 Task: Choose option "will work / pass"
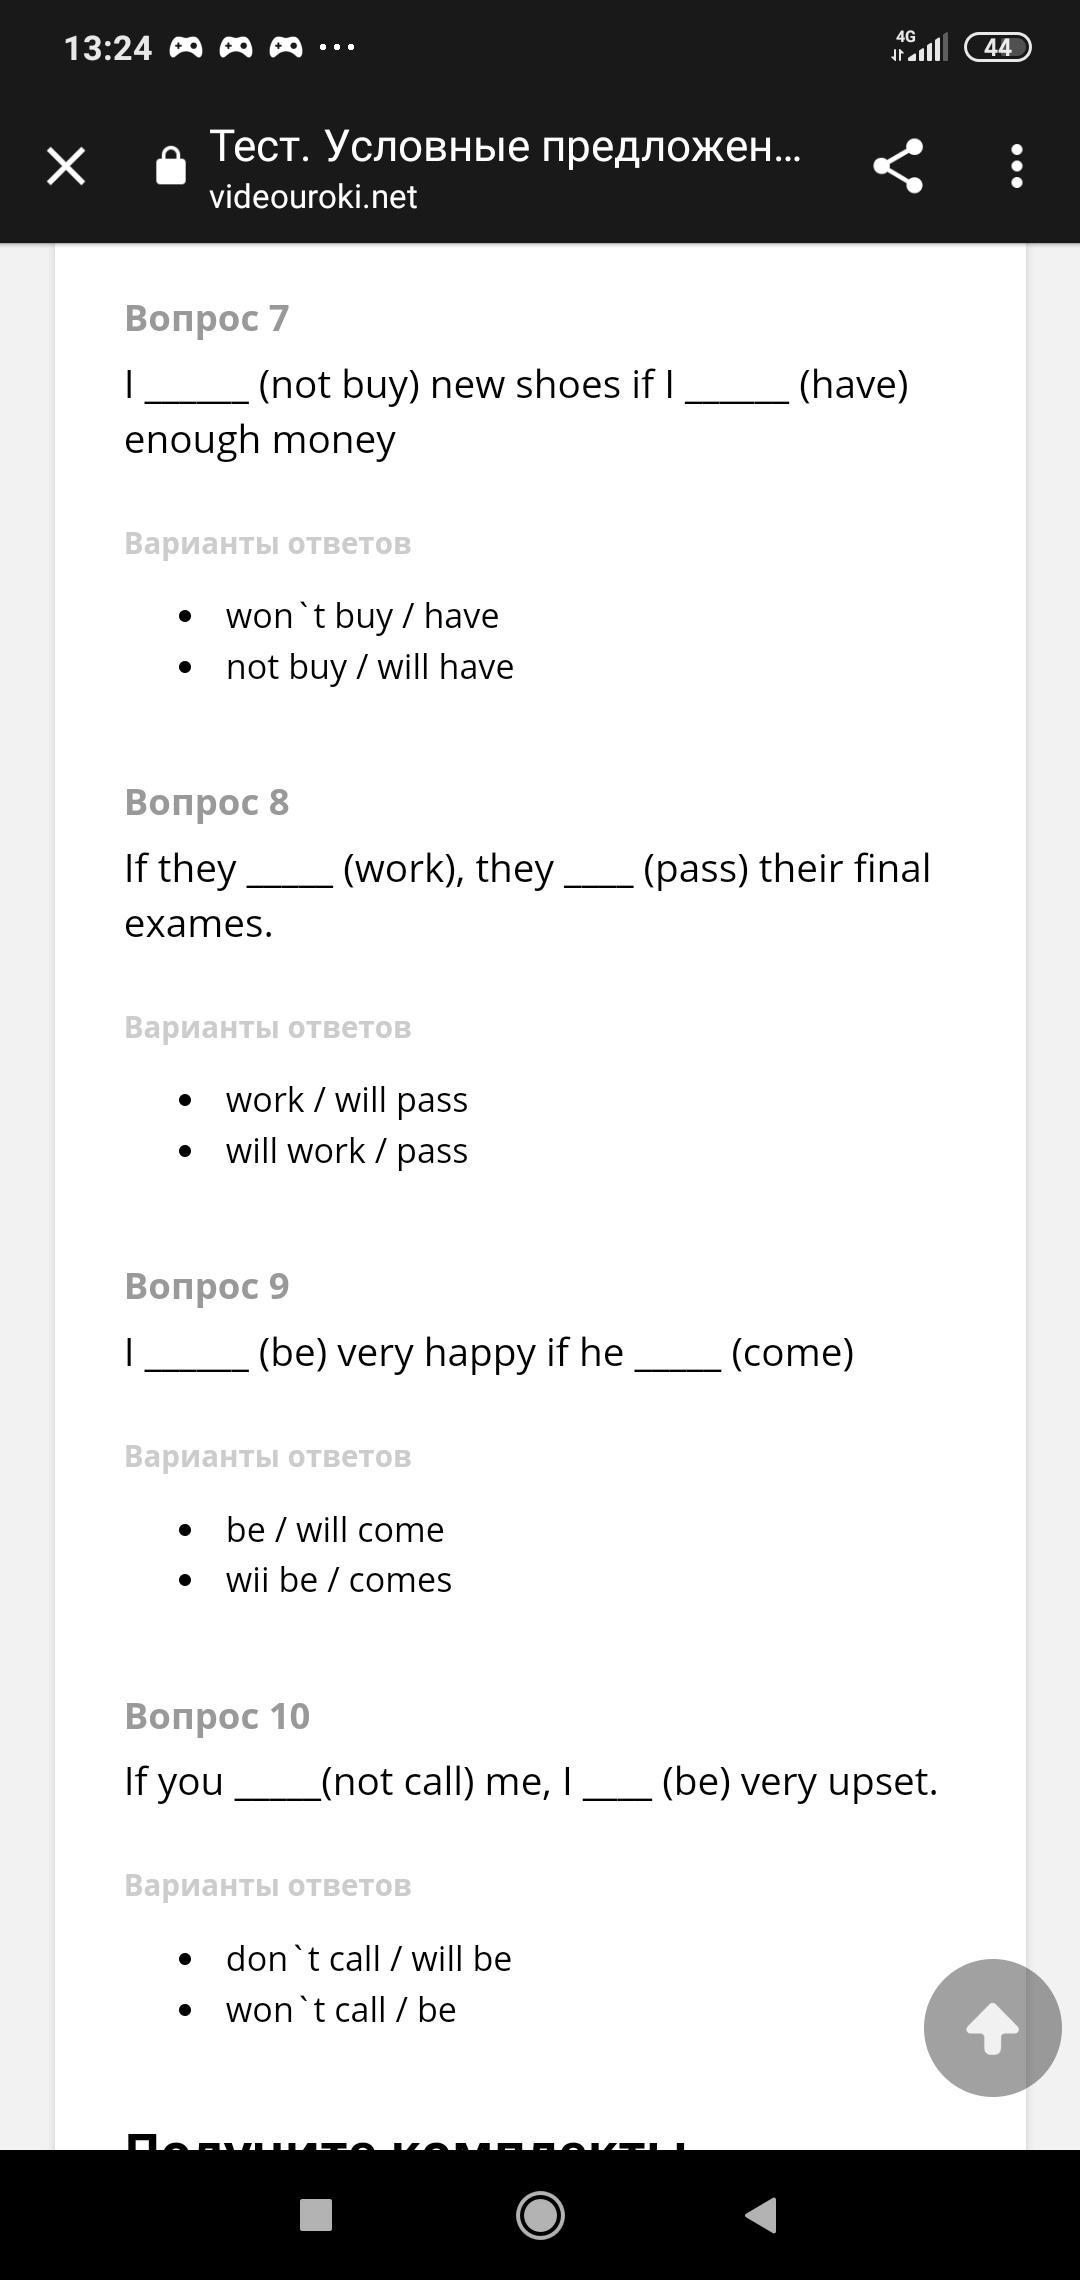point(347,1151)
